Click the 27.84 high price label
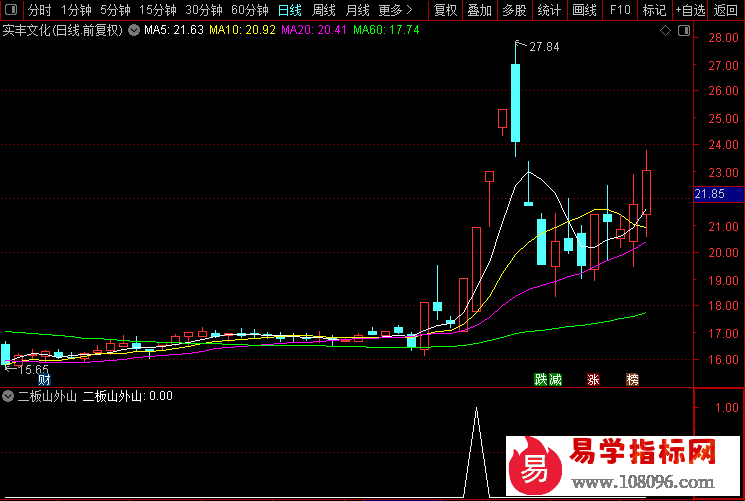The image size is (745, 501). [x=544, y=47]
